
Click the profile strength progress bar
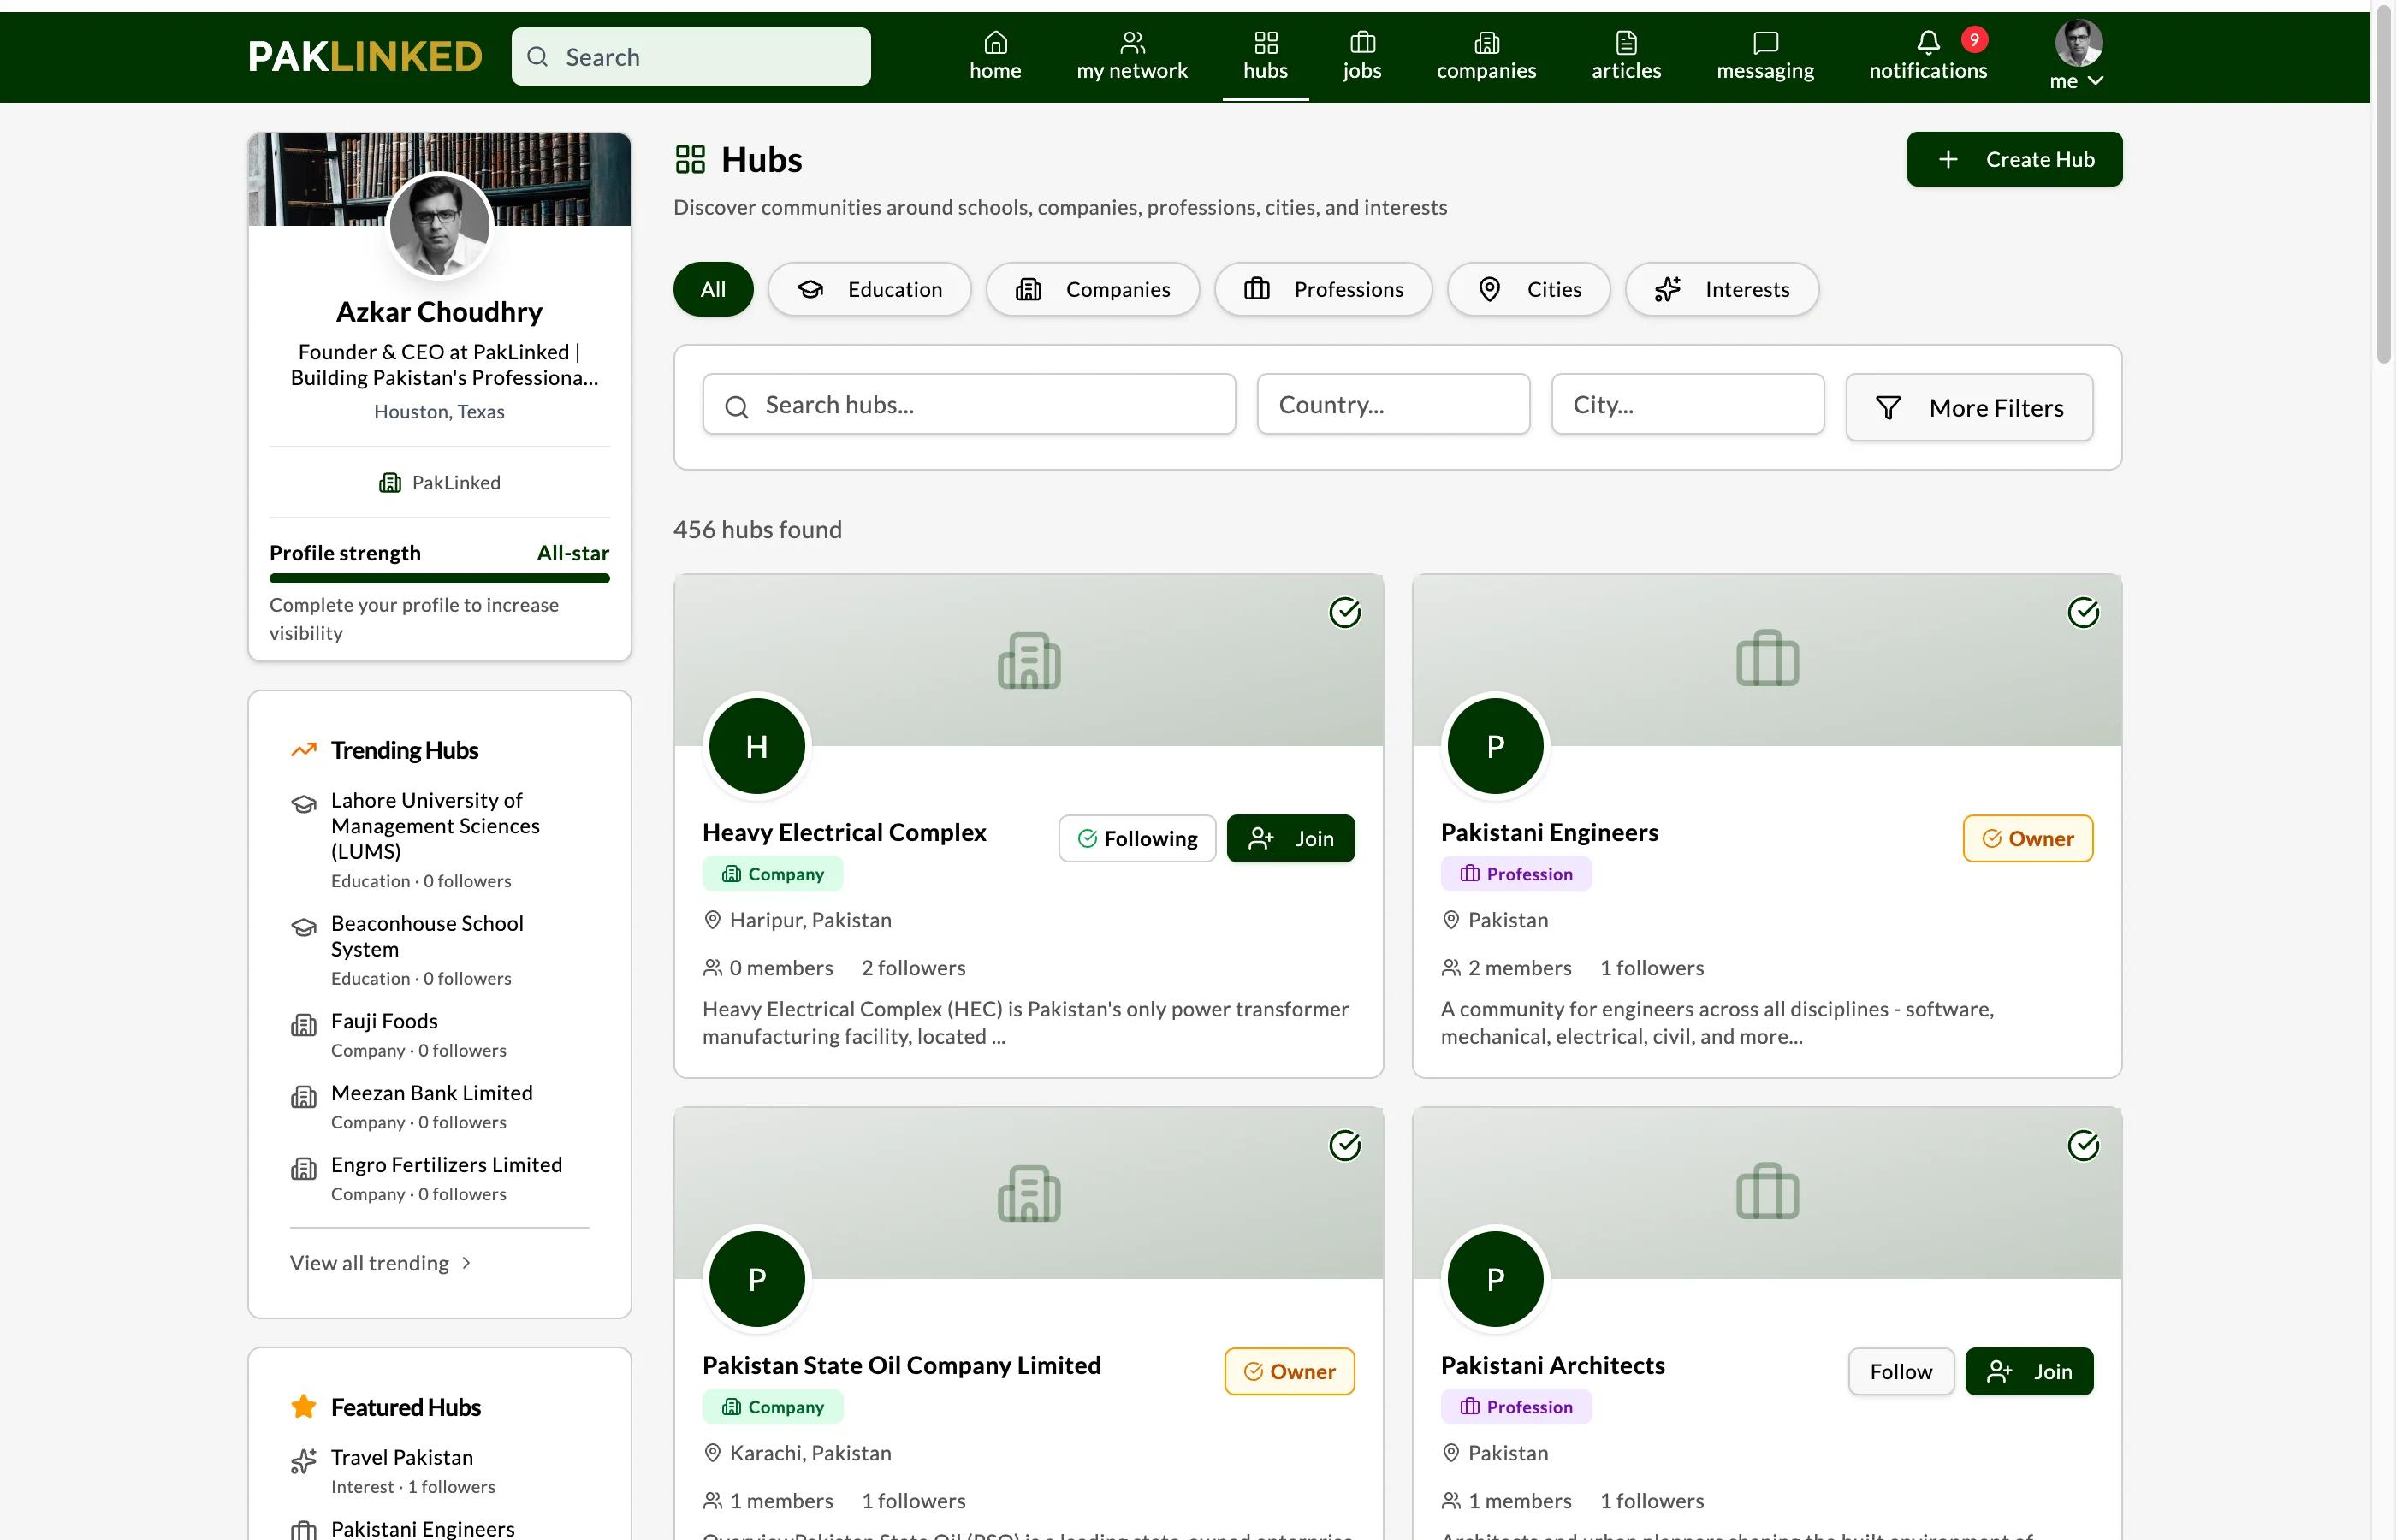point(439,578)
